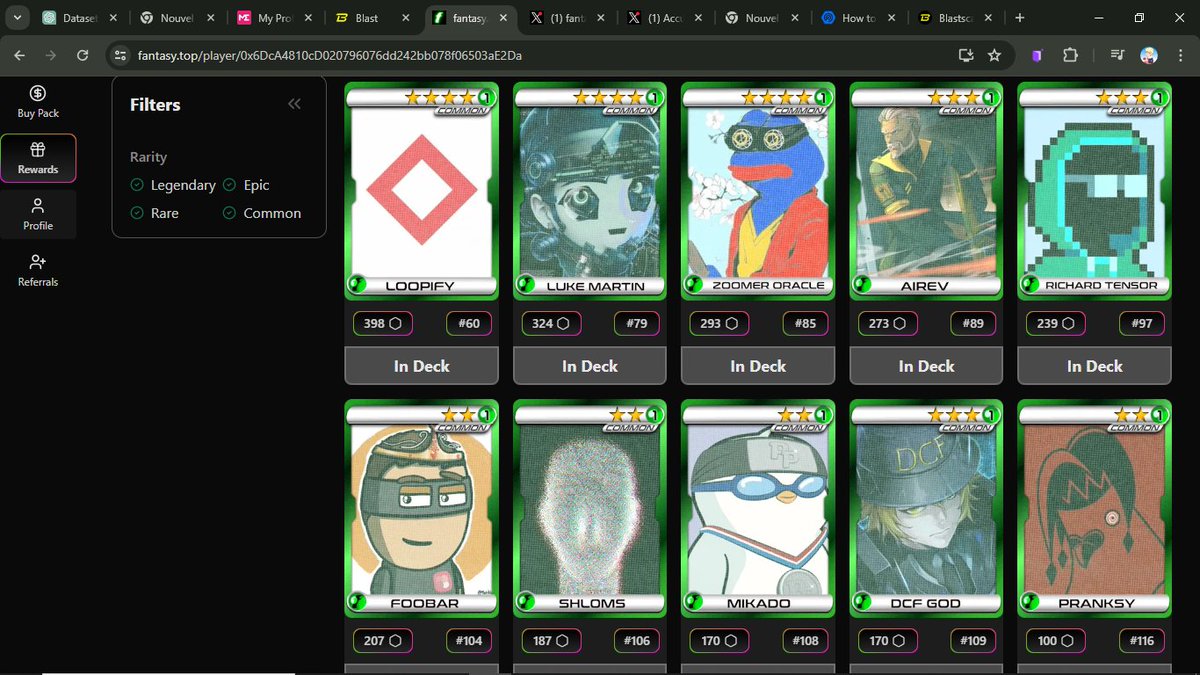
Task: Switch to the Dataset browser tab
Action: pyautogui.click(x=80, y=18)
